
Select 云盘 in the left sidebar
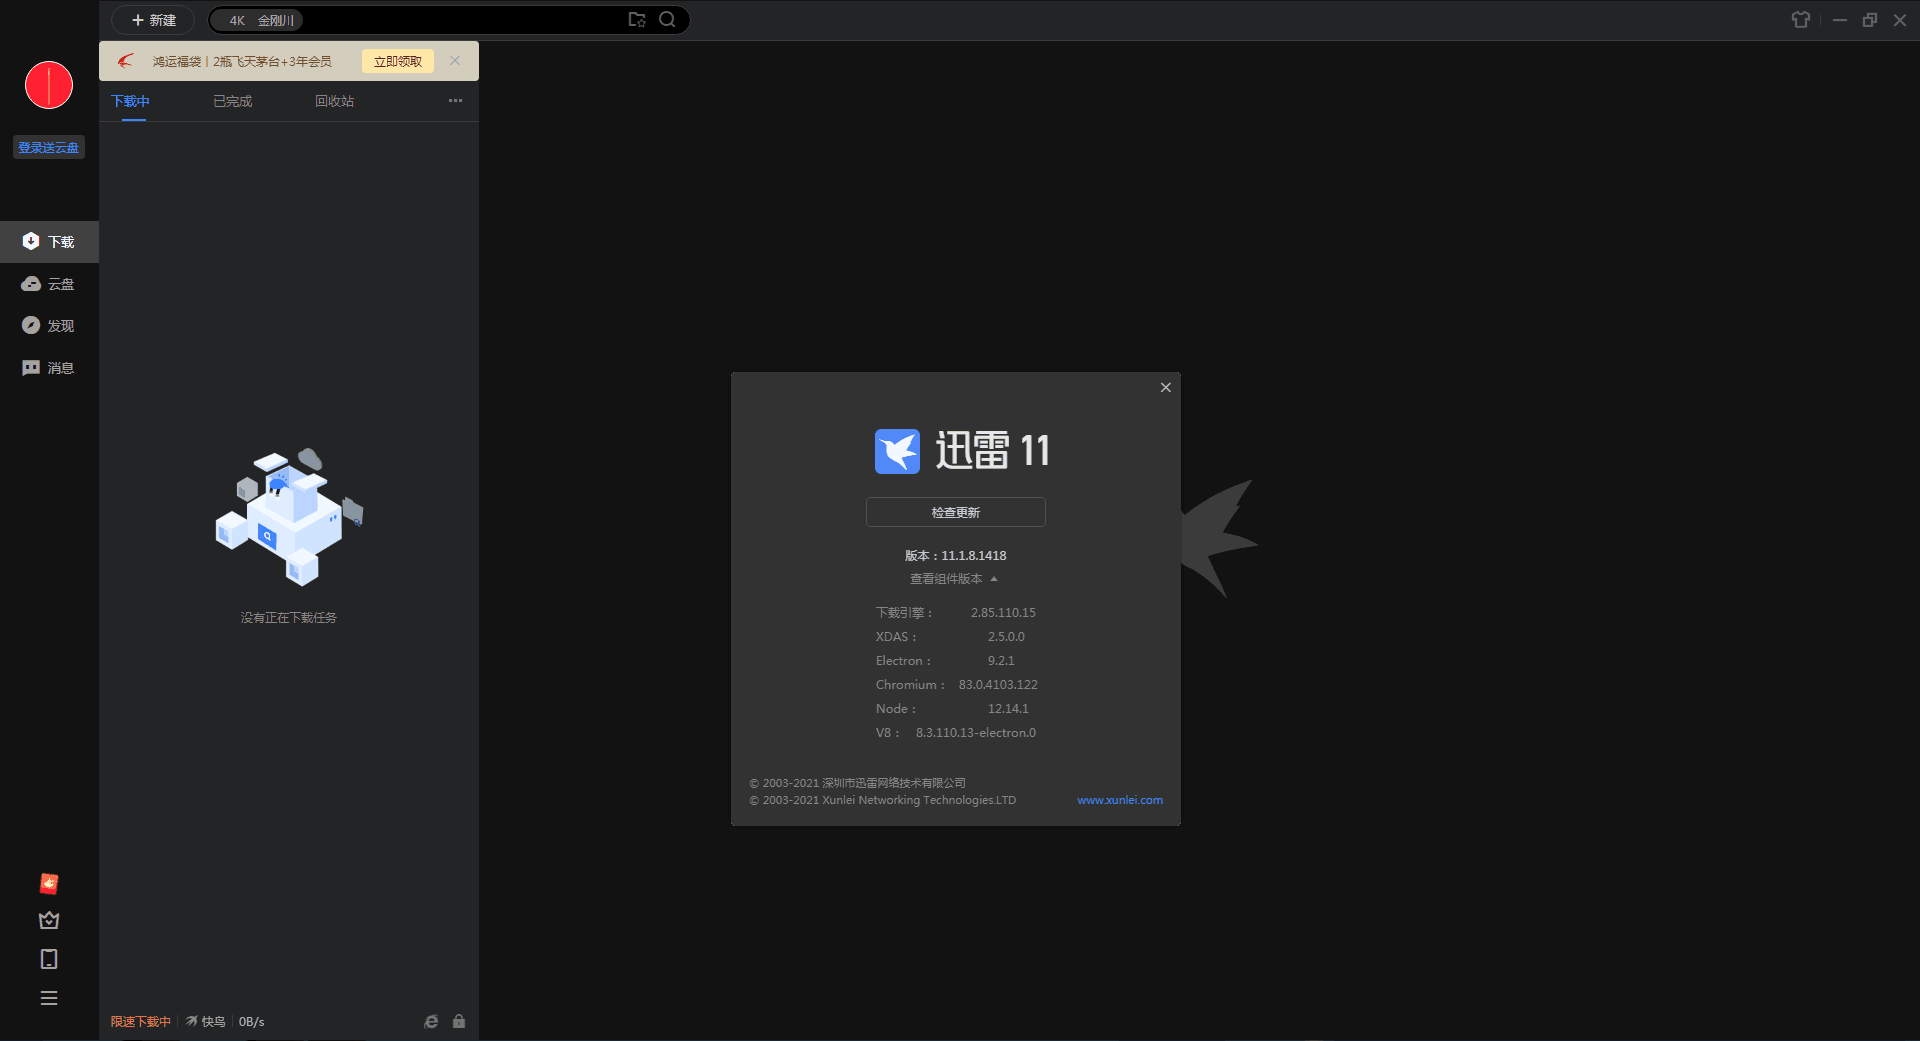(x=49, y=283)
